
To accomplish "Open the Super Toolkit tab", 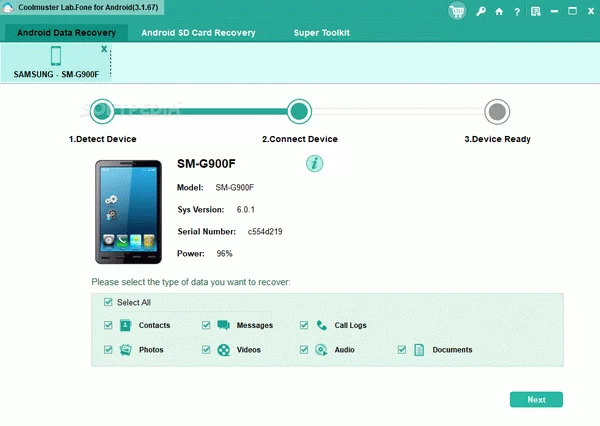I will coord(321,33).
